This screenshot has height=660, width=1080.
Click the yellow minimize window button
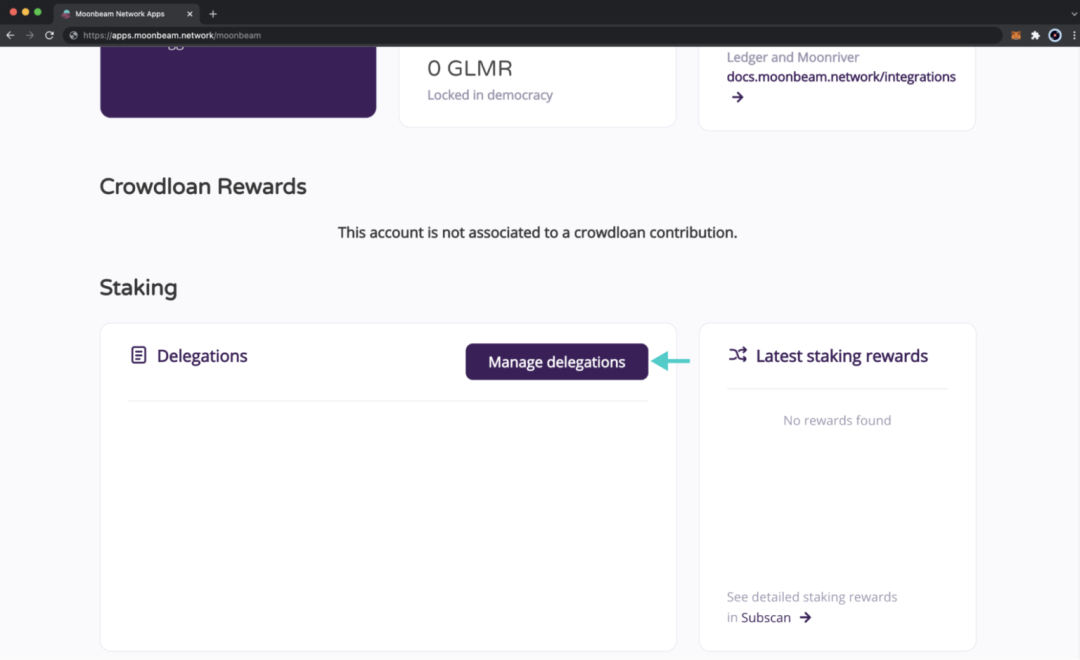(25, 12)
